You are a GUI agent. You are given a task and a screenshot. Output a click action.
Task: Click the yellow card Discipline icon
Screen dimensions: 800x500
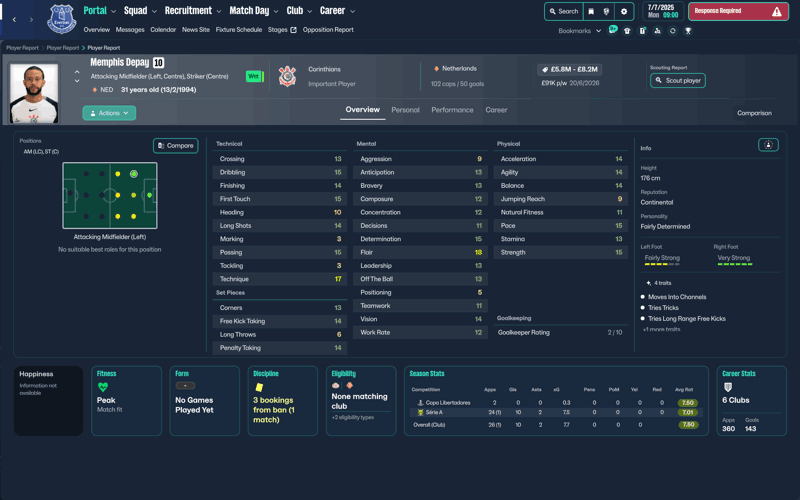[259, 387]
